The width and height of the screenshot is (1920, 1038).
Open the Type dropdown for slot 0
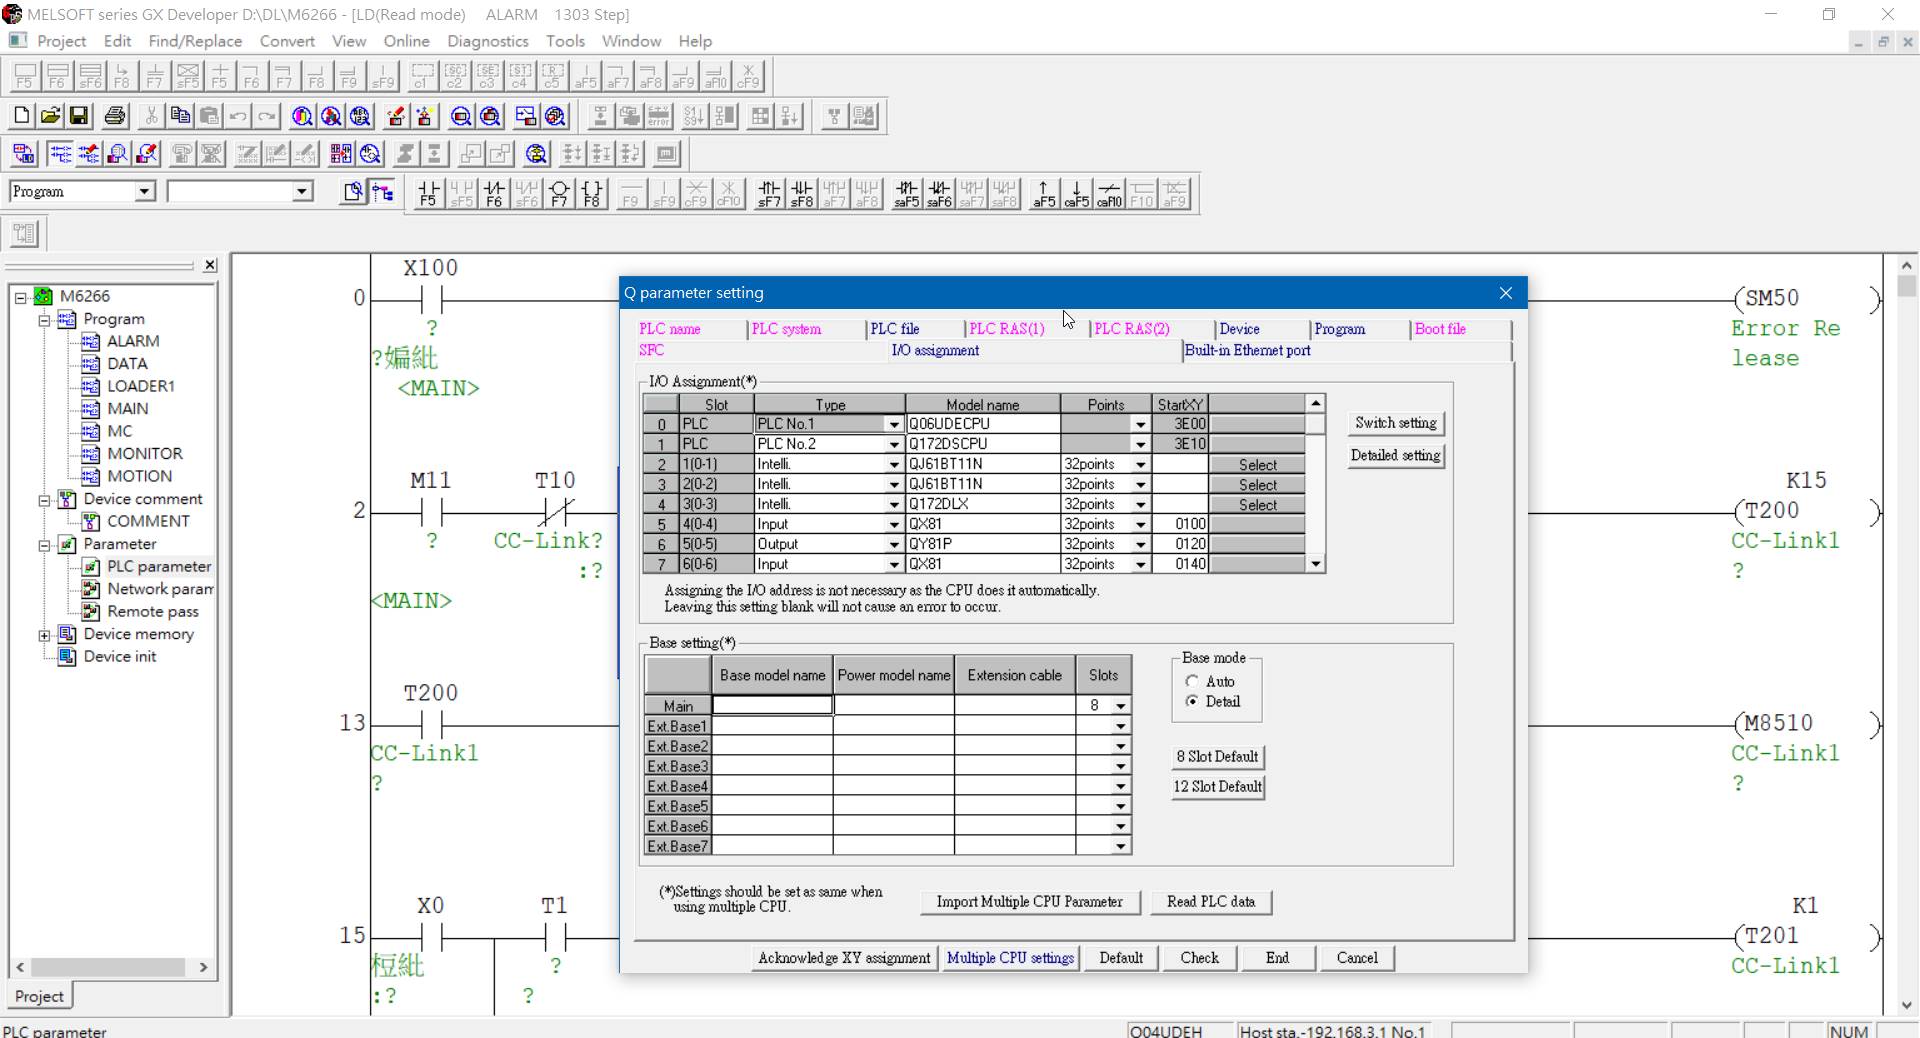coord(893,424)
